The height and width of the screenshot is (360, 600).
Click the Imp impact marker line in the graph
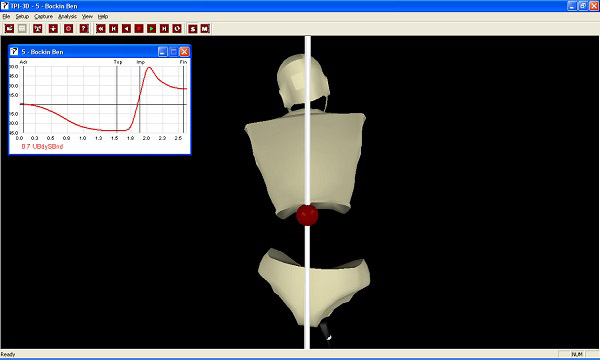(x=140, y=99)
